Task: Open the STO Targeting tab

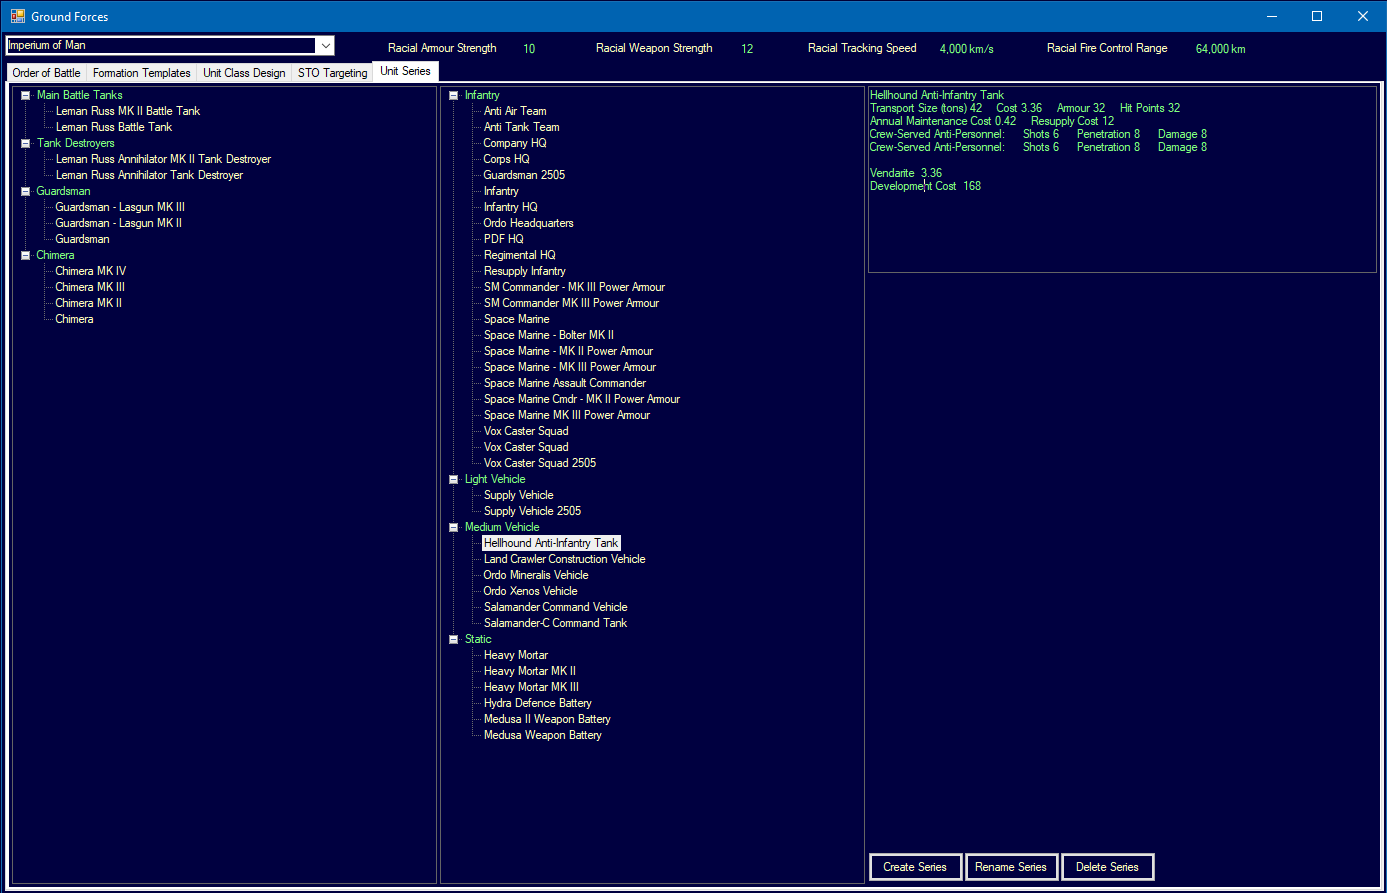Action: [332, 73]
